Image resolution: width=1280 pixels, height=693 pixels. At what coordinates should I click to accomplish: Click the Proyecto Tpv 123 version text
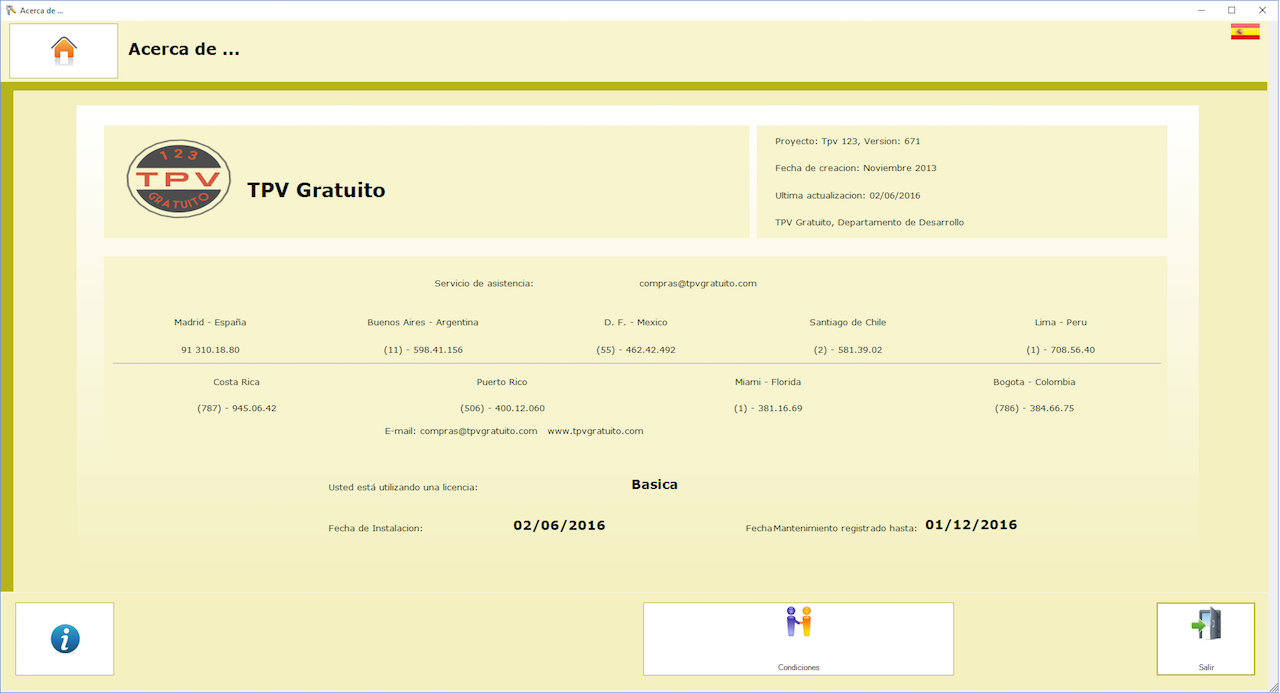click(847, 141)
